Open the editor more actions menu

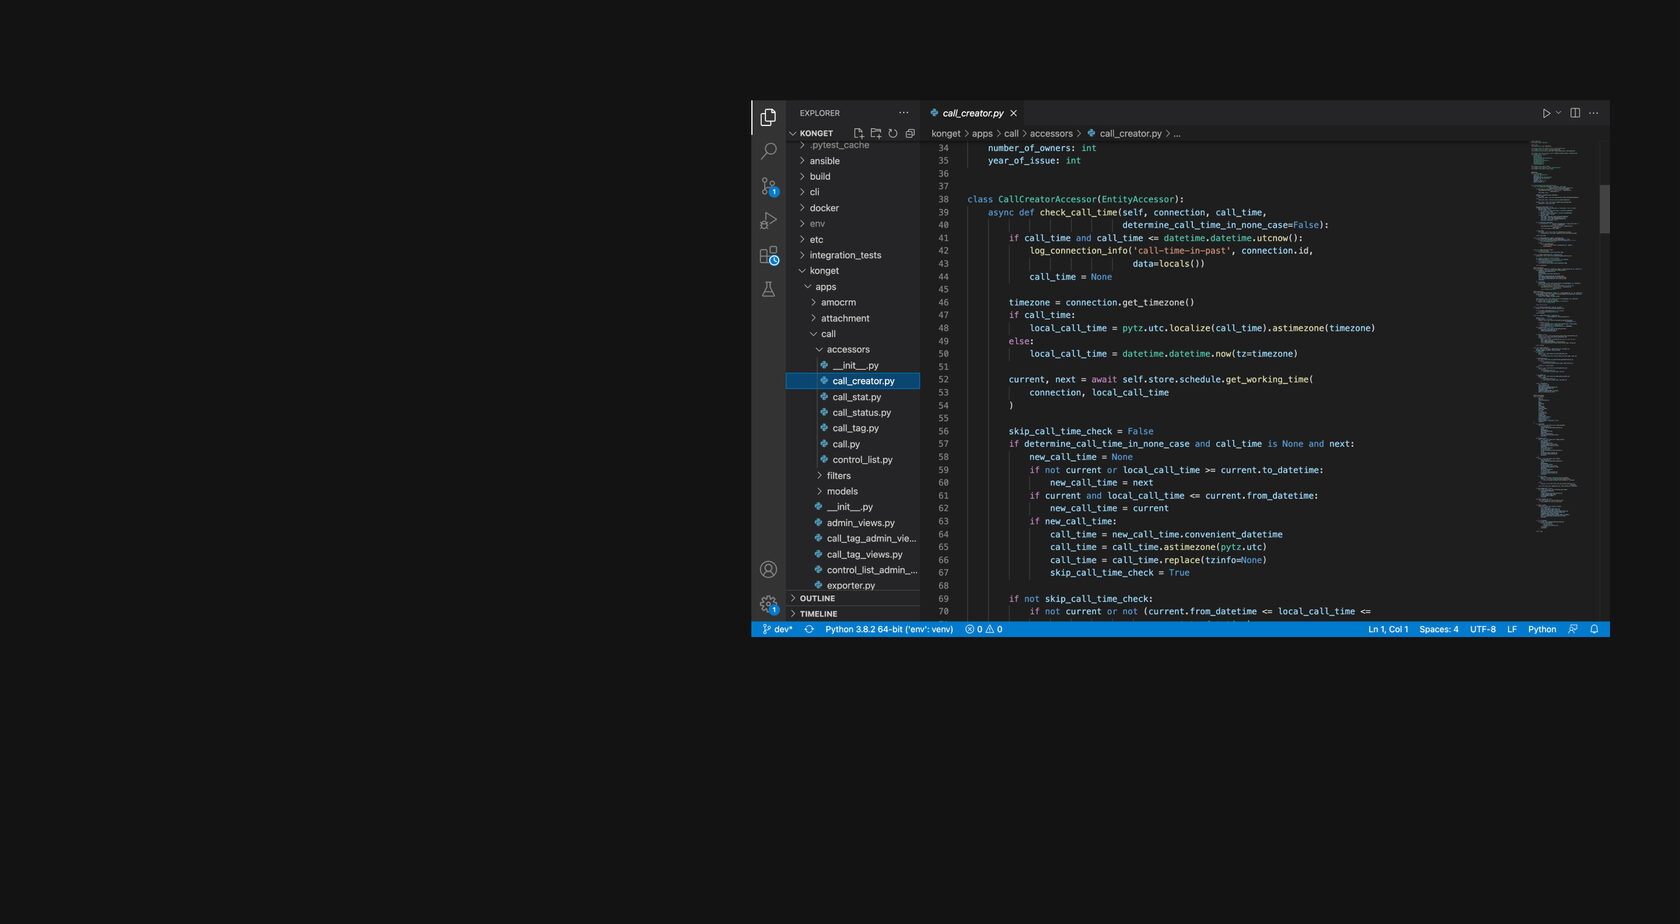click(1593, 113)
